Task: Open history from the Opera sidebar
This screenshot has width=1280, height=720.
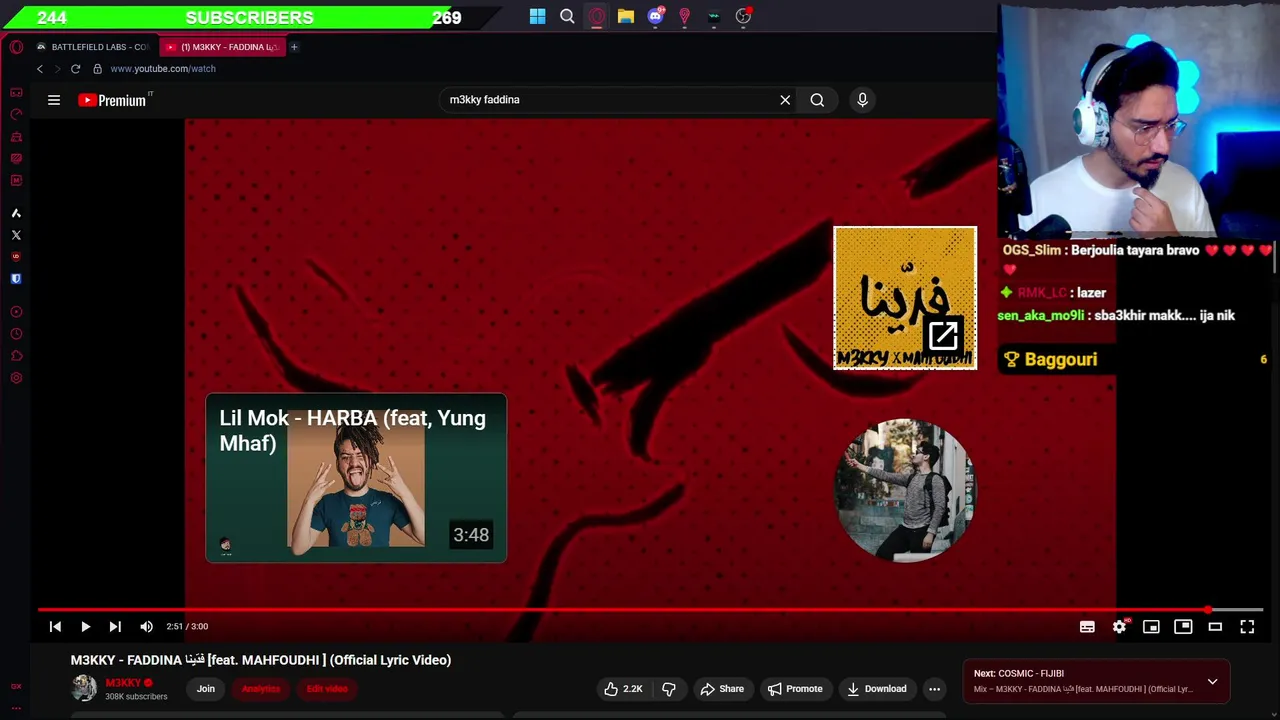Action: pos(16,334)
